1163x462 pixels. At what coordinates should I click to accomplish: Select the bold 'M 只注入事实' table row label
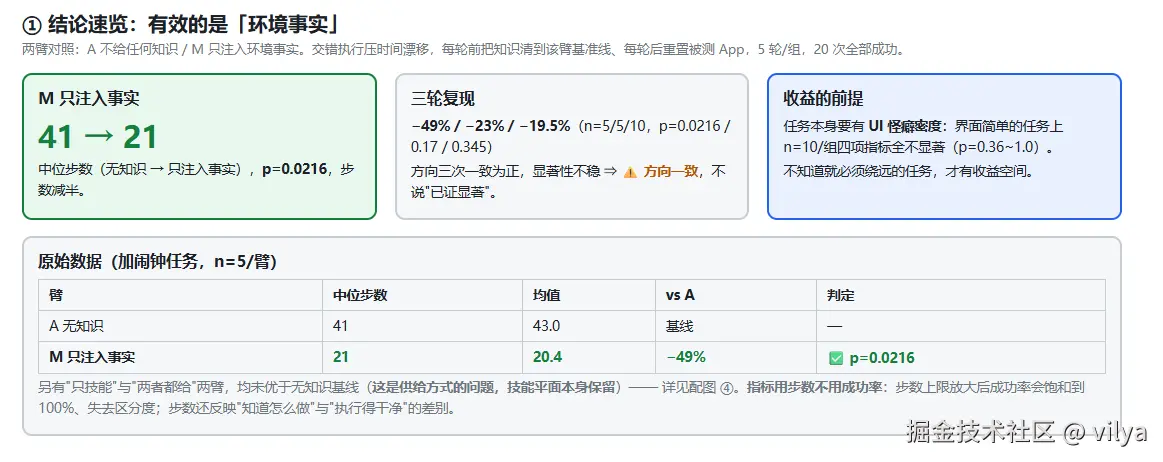[92, 357]
